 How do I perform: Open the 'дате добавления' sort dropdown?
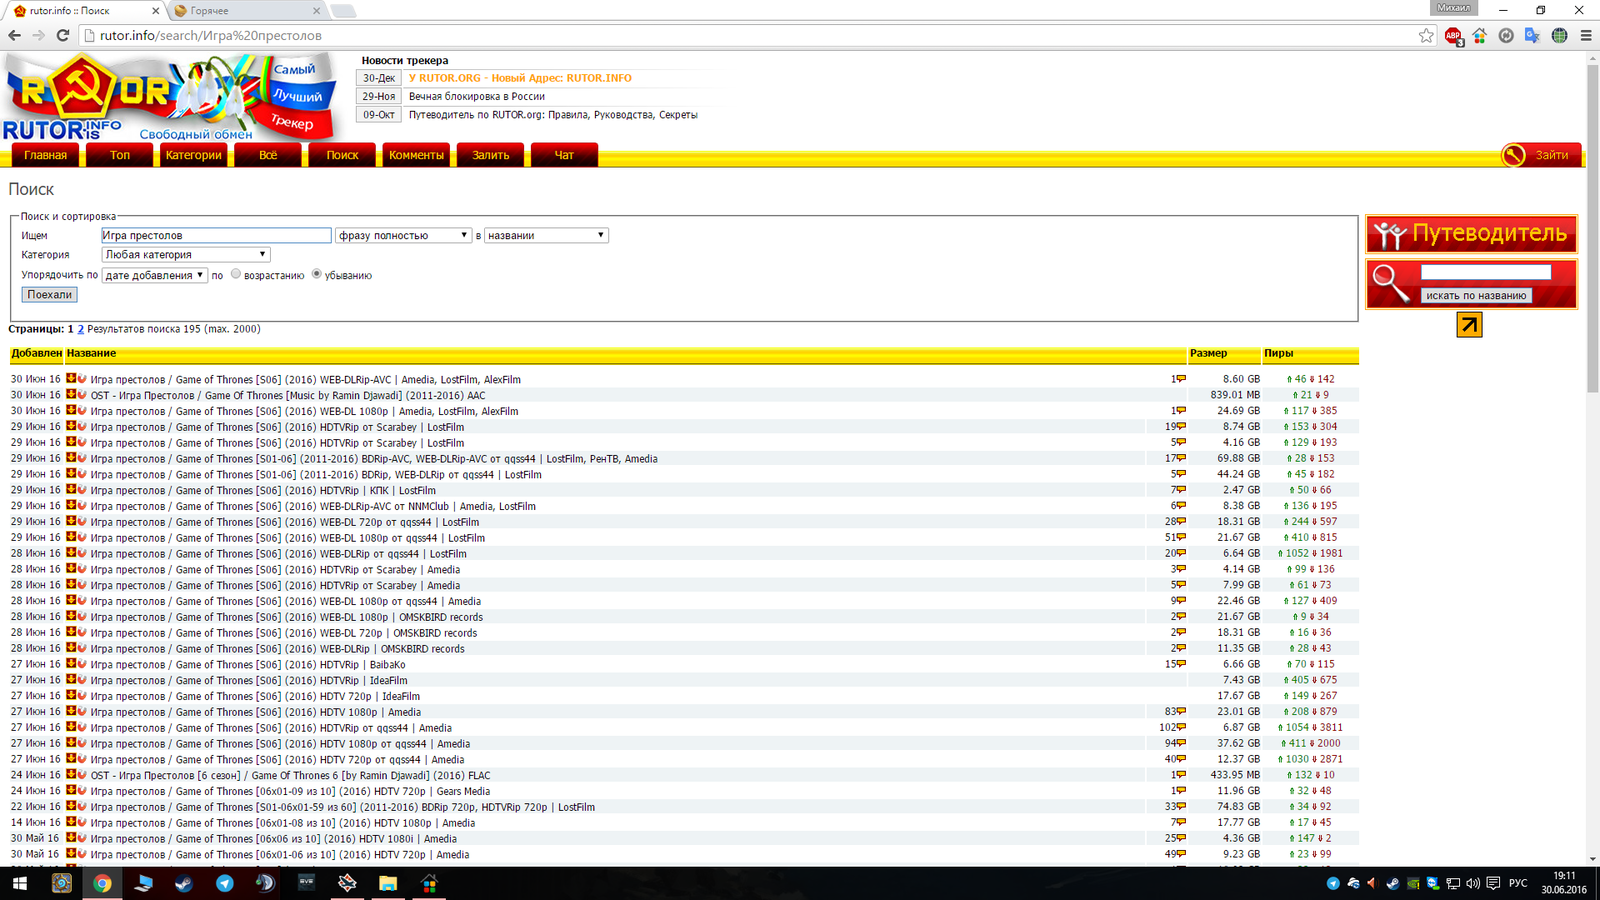click(154, 275)
